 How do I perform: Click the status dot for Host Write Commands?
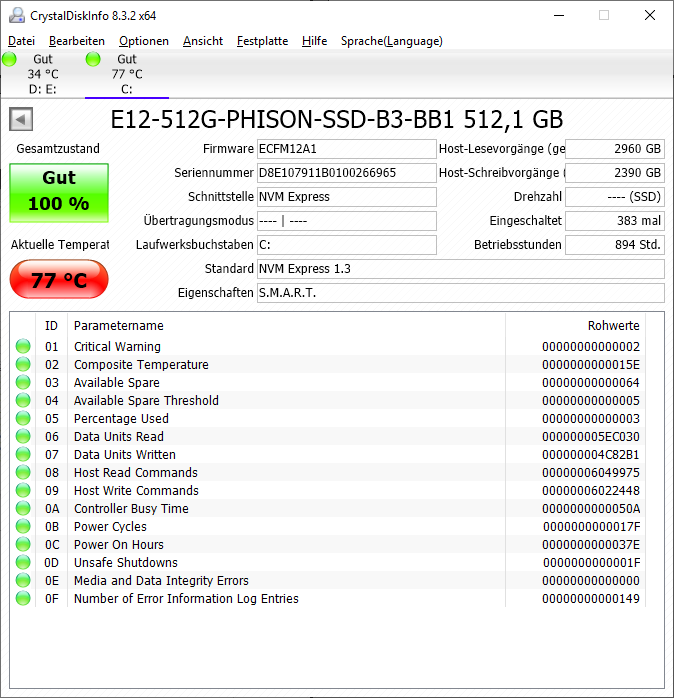tap(23, 491)
